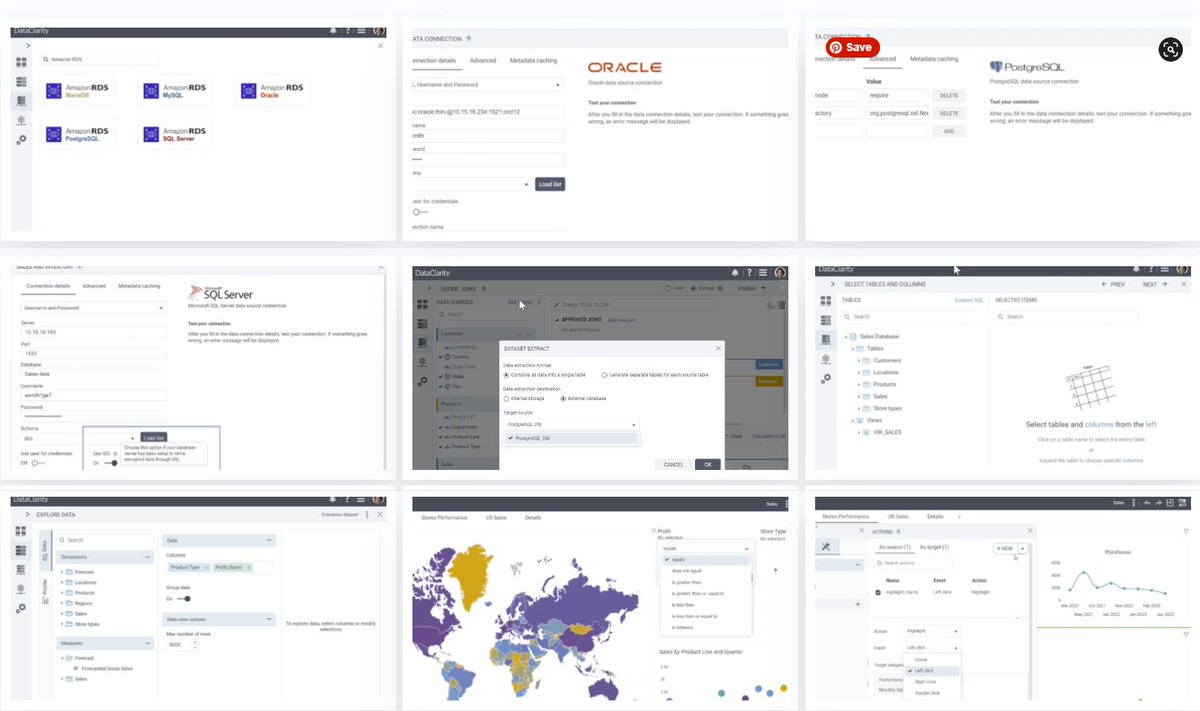Screen dimensions: 1200x711
Task: Open the Event Left click dropdown in Actions
Action: click(x=931, y=648)
